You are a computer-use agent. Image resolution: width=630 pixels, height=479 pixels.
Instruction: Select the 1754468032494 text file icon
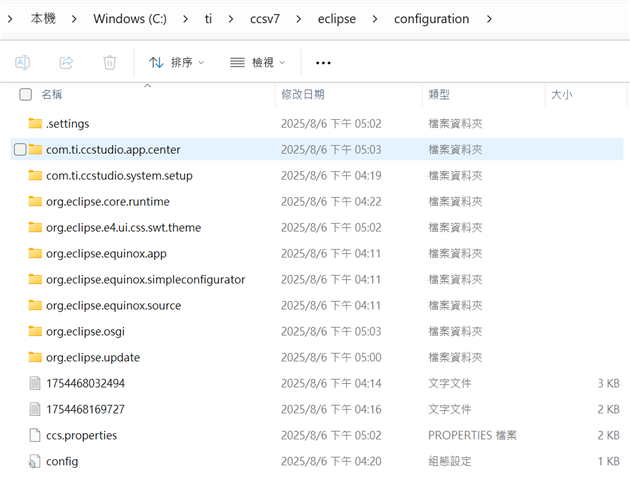coord(35,383)
